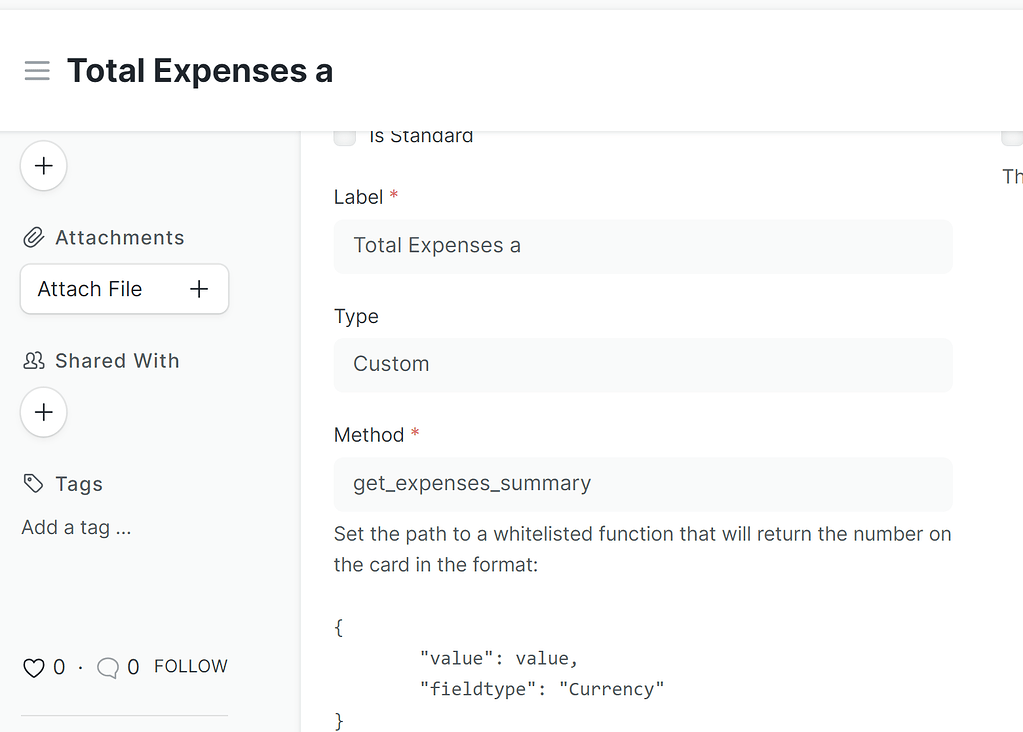Click the Attachments paperclip icon

(x=32, y=237)
